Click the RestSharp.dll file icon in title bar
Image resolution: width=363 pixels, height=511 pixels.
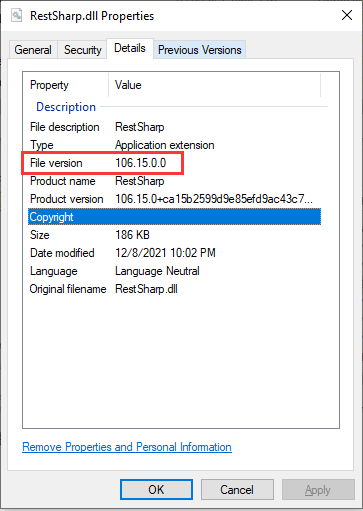[x=16, y=15]
